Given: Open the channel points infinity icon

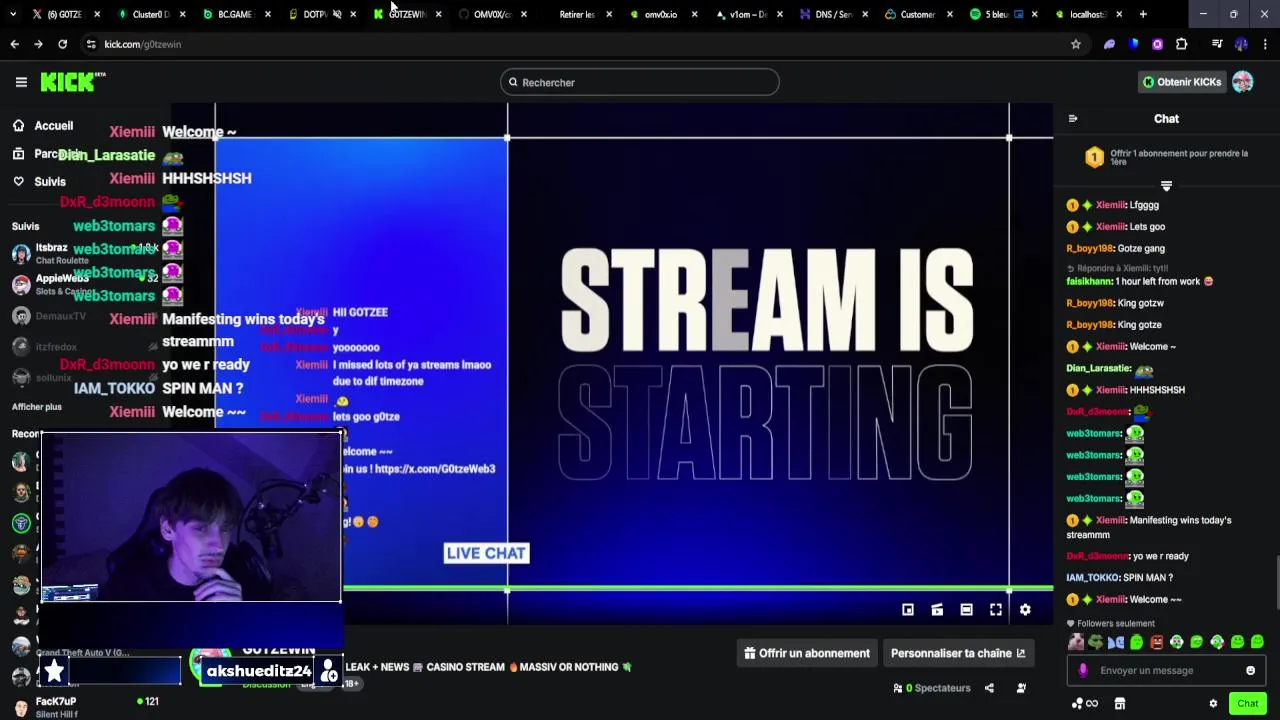Looking at the screenshot, I should pyautogui.click(x=1084, y=704).
